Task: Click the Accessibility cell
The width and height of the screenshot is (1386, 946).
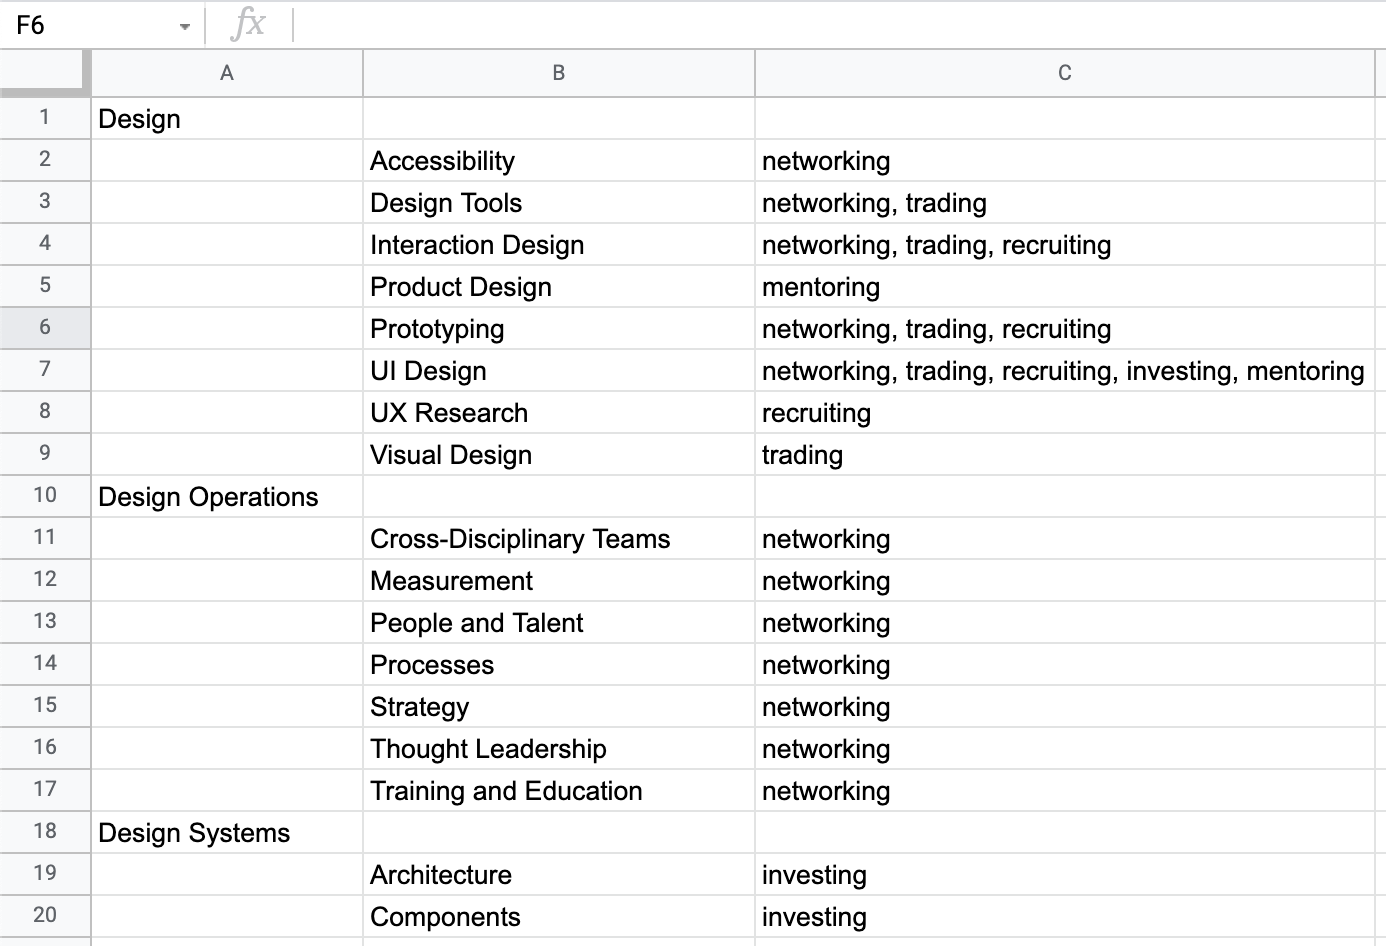Action: [x=559, y=161]
